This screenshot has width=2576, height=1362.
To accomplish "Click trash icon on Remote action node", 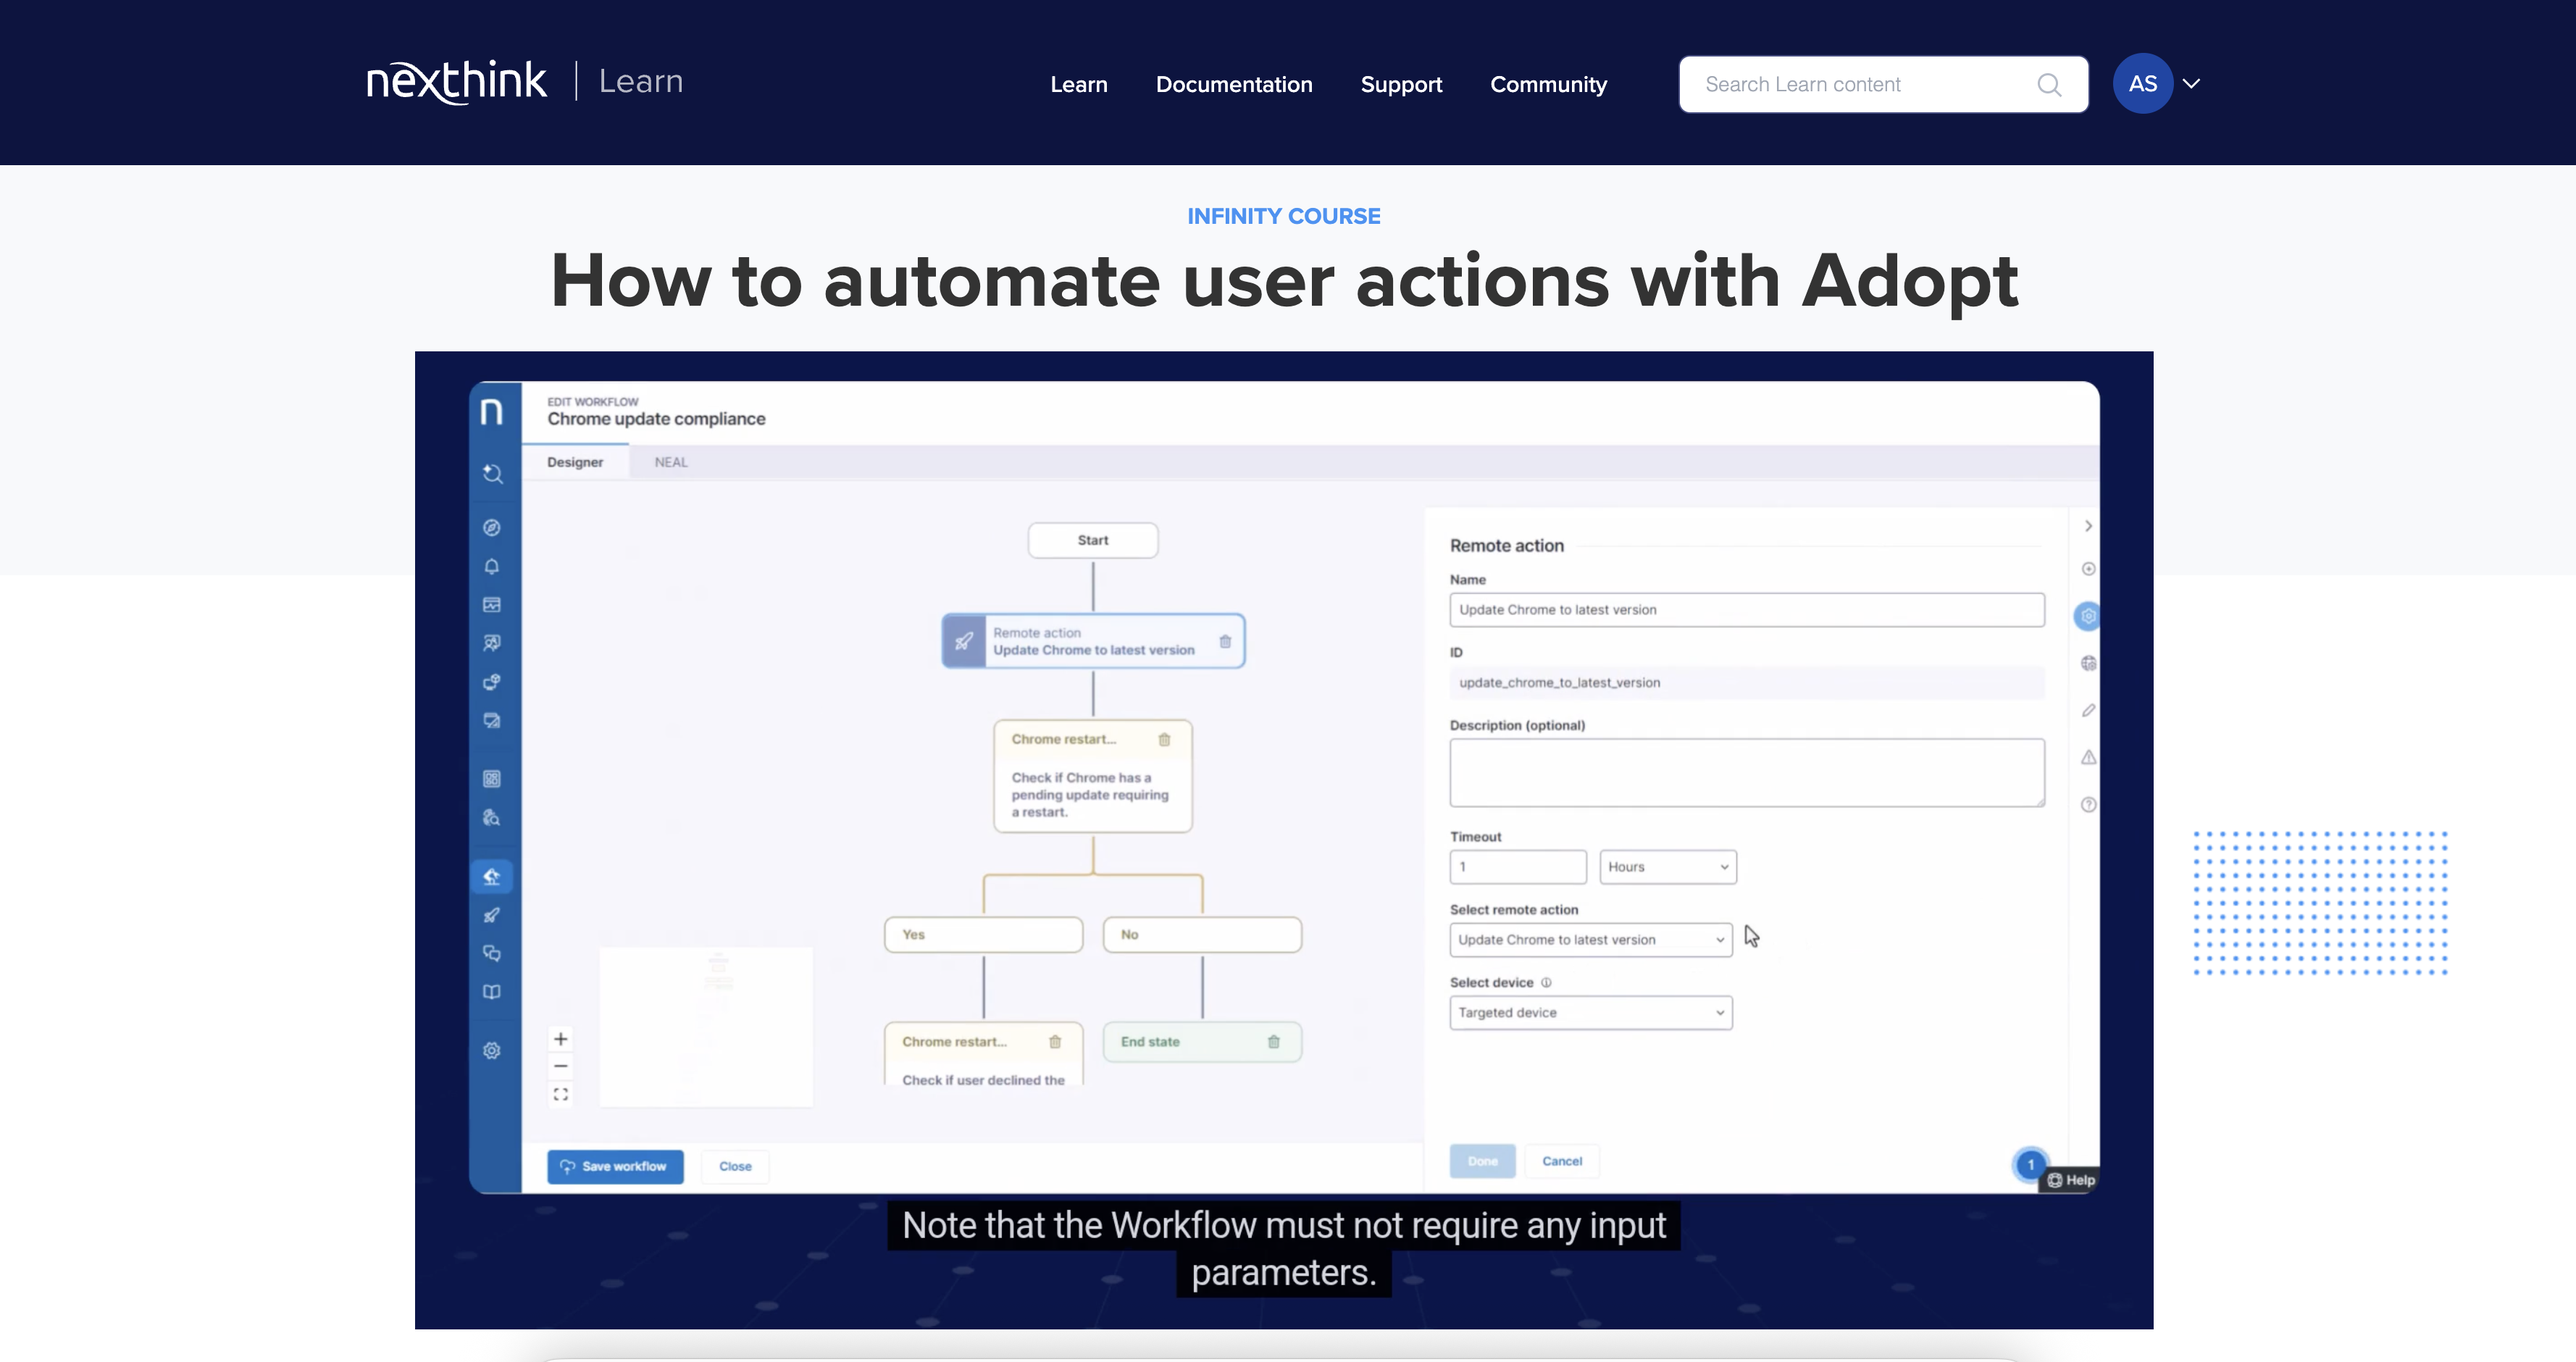I will [1225, 641].
